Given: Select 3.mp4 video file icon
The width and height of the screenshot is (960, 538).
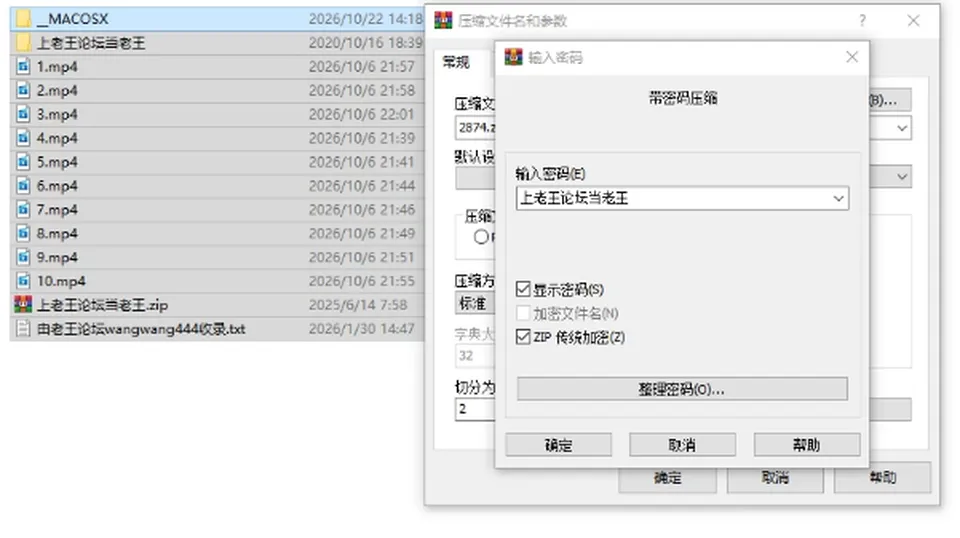Looking at the screenshot, I should tap(23, 114).
